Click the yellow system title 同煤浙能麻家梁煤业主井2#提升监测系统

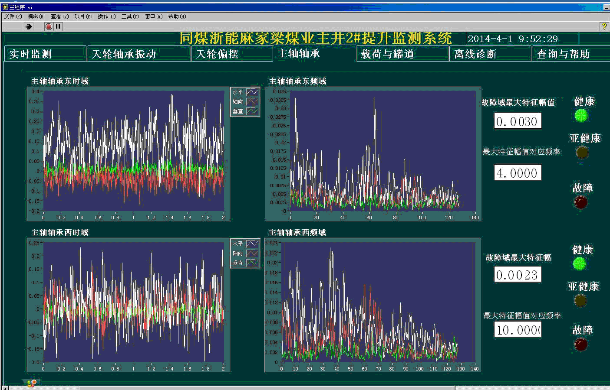(x=316, y=38)
